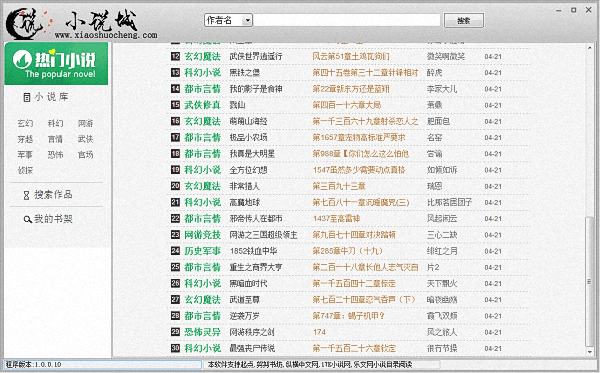Click rank badge 15 in the list

pos(175,105)
